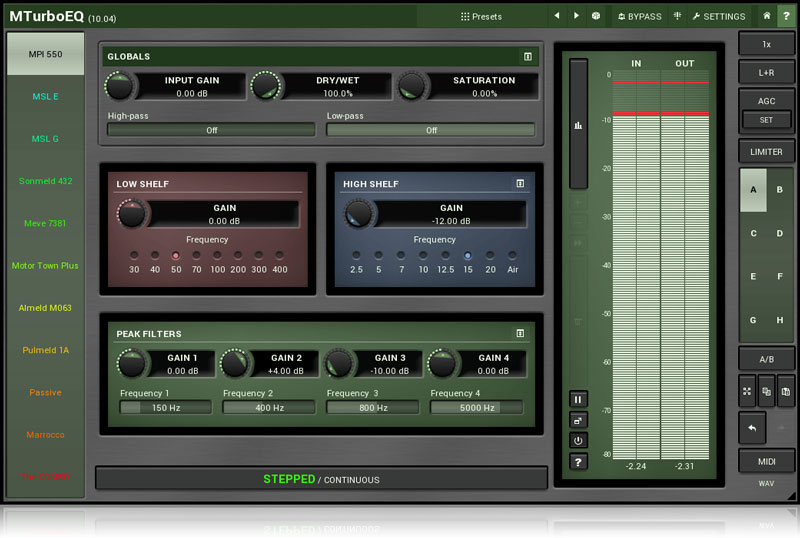Select preset slot B
The image size is (800, 538).
click(x=781, y=189)
